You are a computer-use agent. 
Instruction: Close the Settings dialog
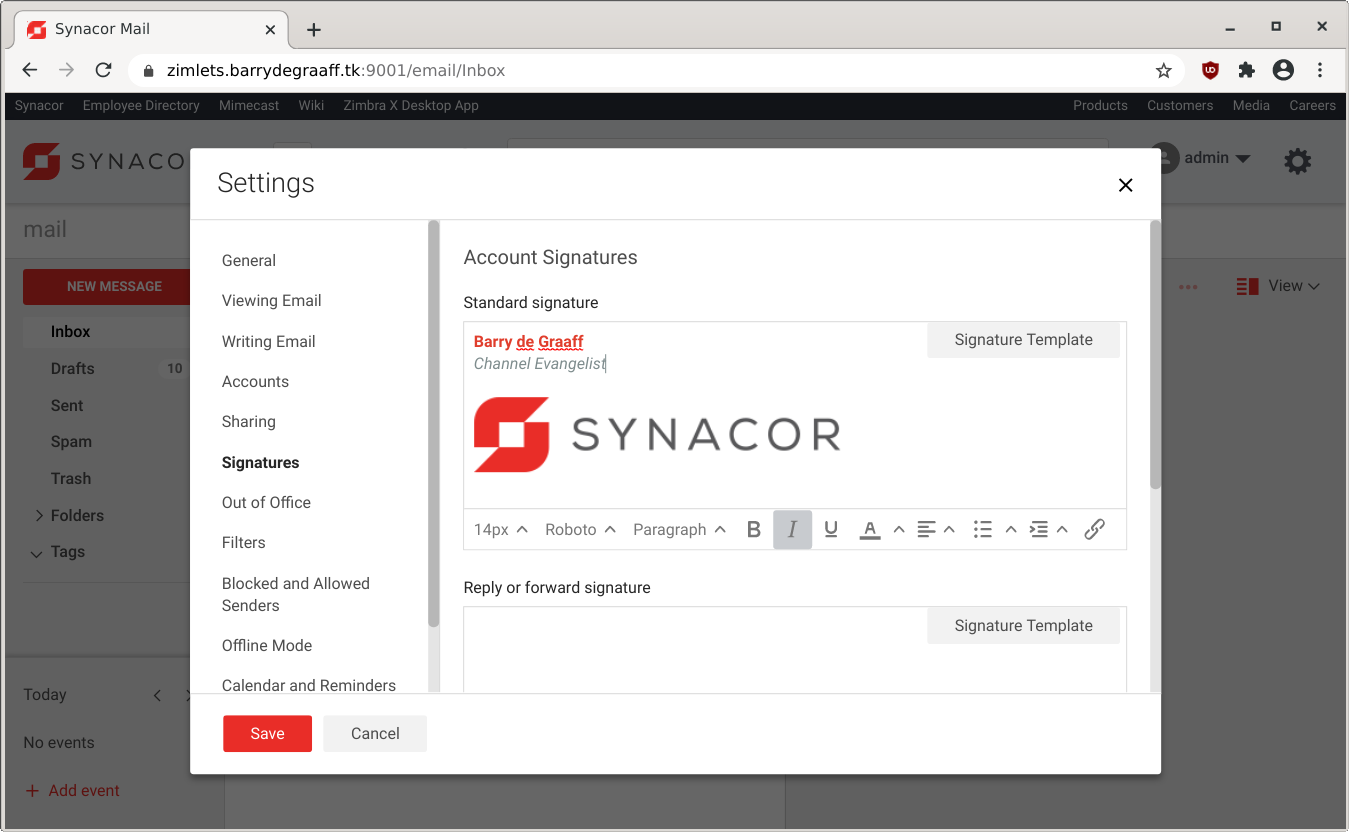[1126, 185]
